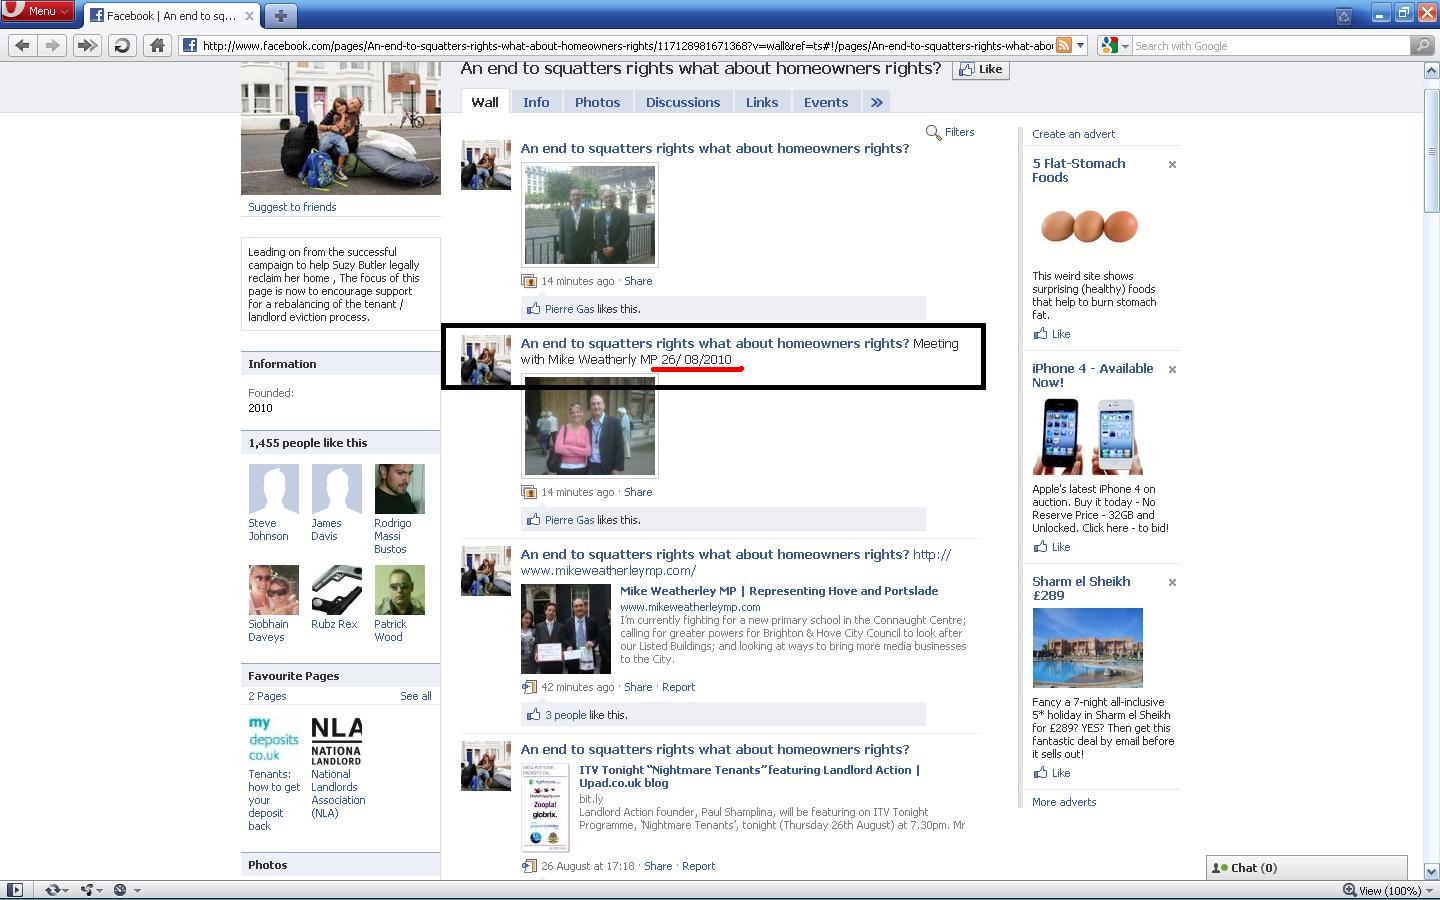This screenshot has width=1440, height=900.
Task: Click the Fast Forward navigation button
Action: pyautogui.click(x=87, y=45)
